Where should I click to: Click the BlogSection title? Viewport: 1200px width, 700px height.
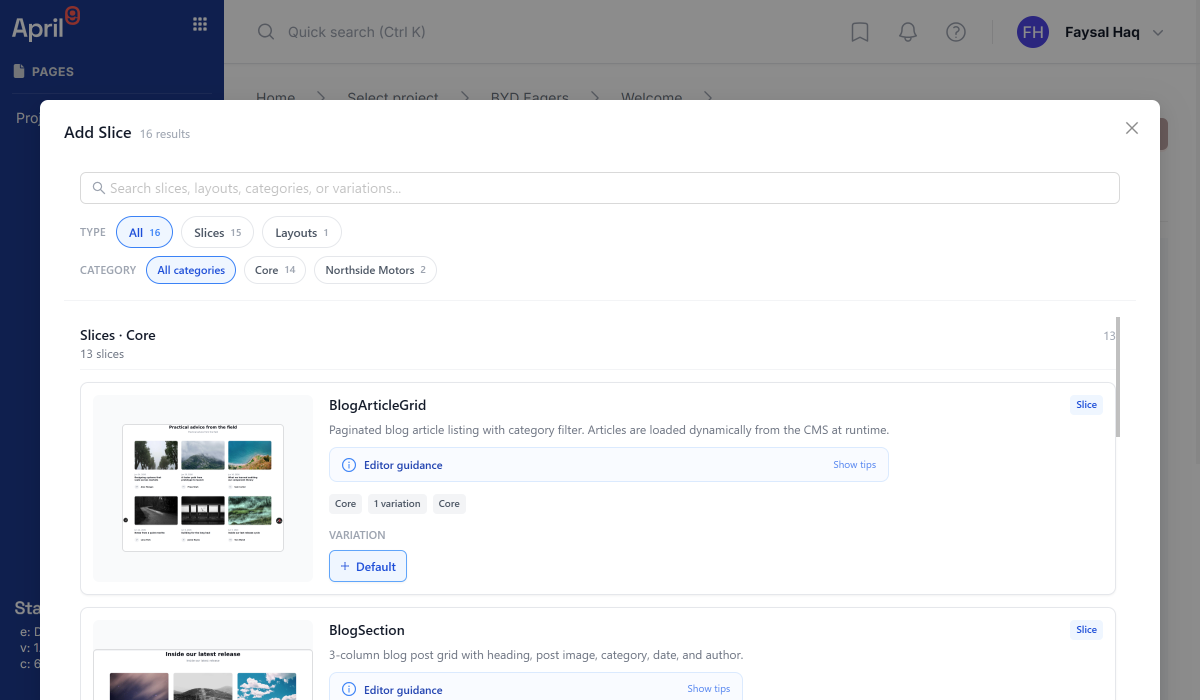point(367,630)
